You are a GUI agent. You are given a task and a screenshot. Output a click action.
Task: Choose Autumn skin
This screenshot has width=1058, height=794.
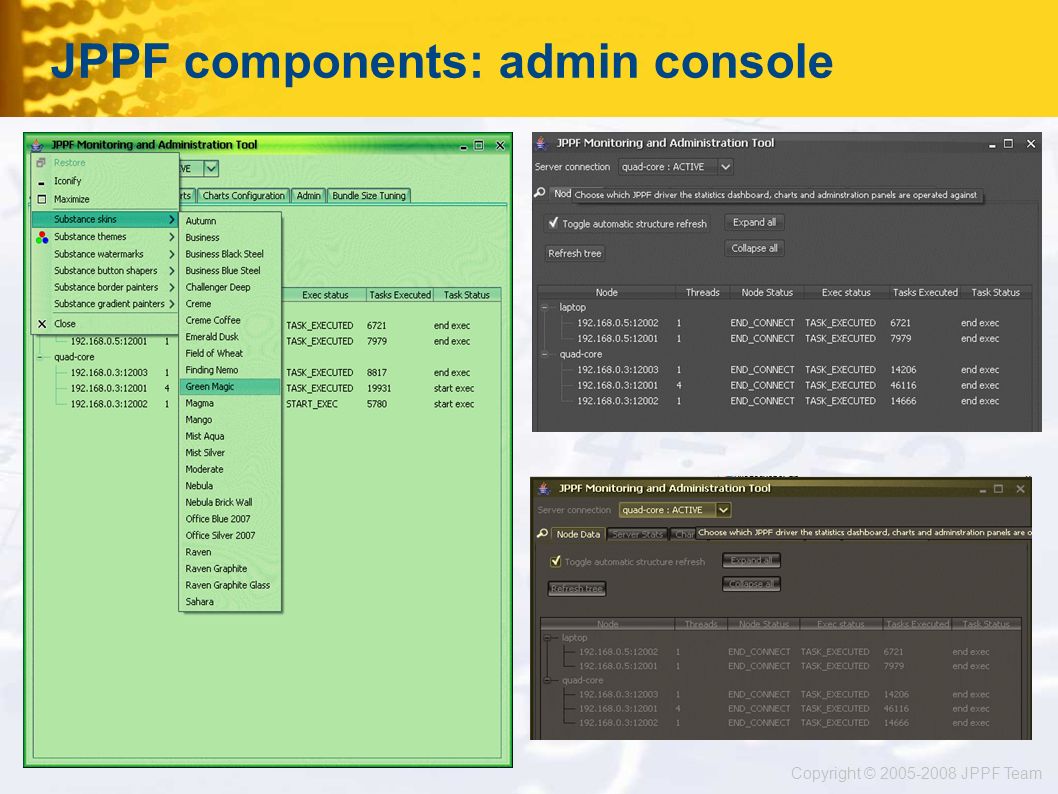(230, 221)
